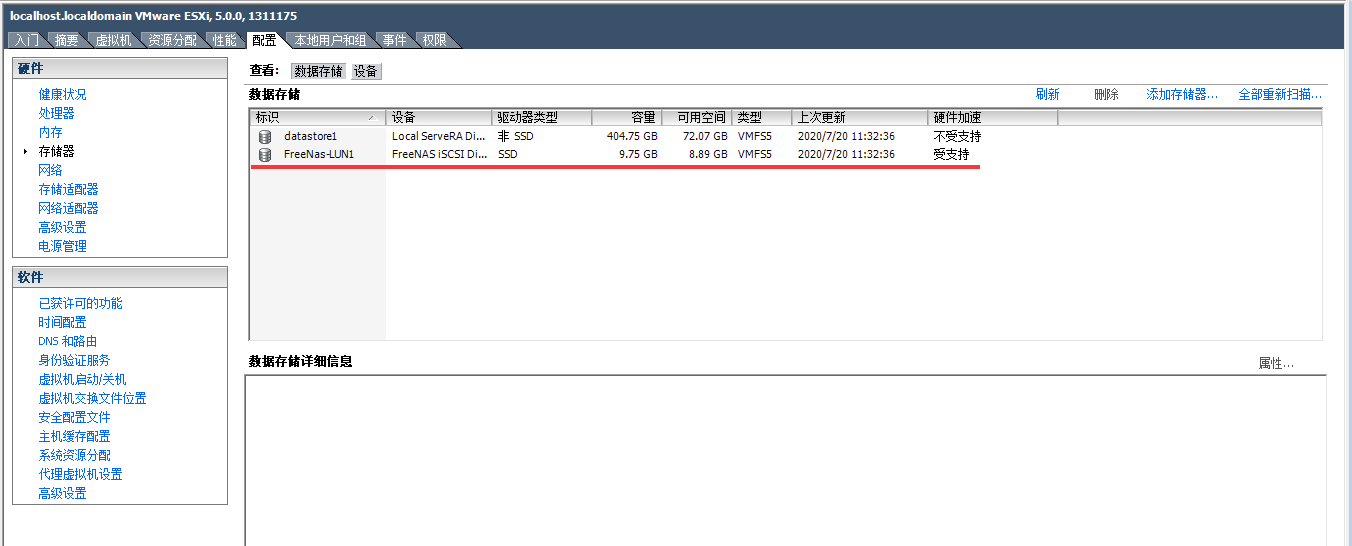Image resolution: width=1352 pixels, height=546 pixels.
Task: Open 安全配置文件 settings
Action: point(74,417)
